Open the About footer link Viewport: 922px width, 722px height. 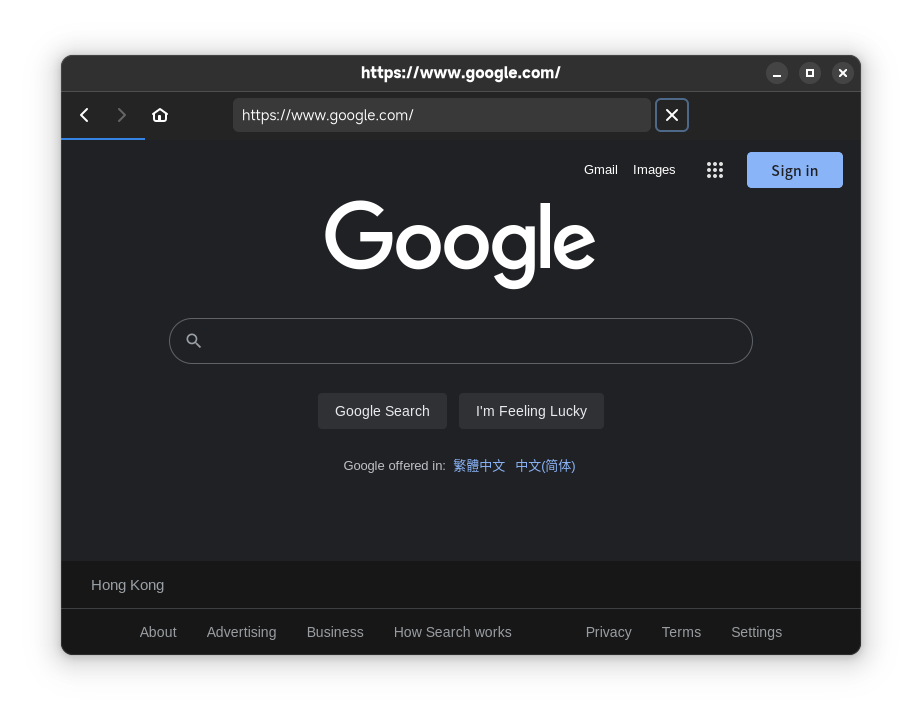point(158,632)
